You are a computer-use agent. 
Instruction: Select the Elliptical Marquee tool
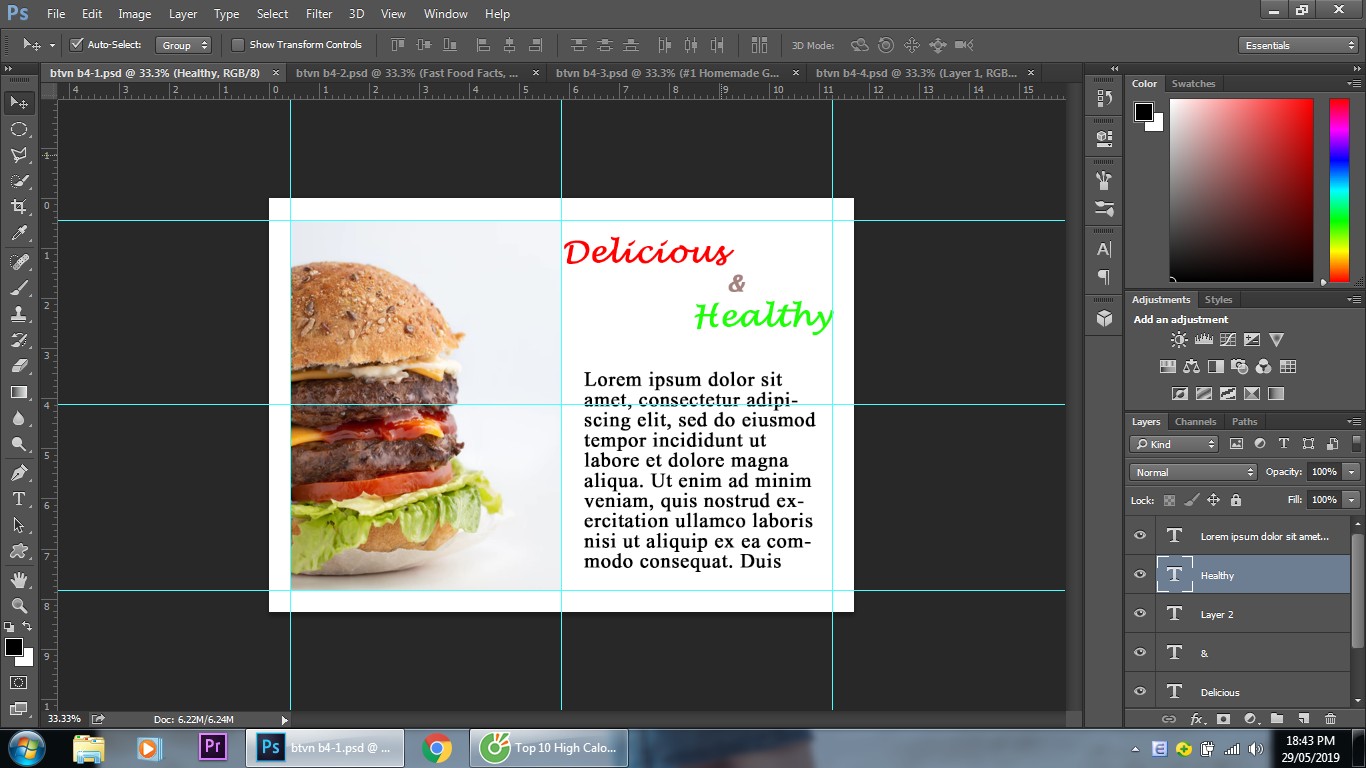(x=19, y=129)
